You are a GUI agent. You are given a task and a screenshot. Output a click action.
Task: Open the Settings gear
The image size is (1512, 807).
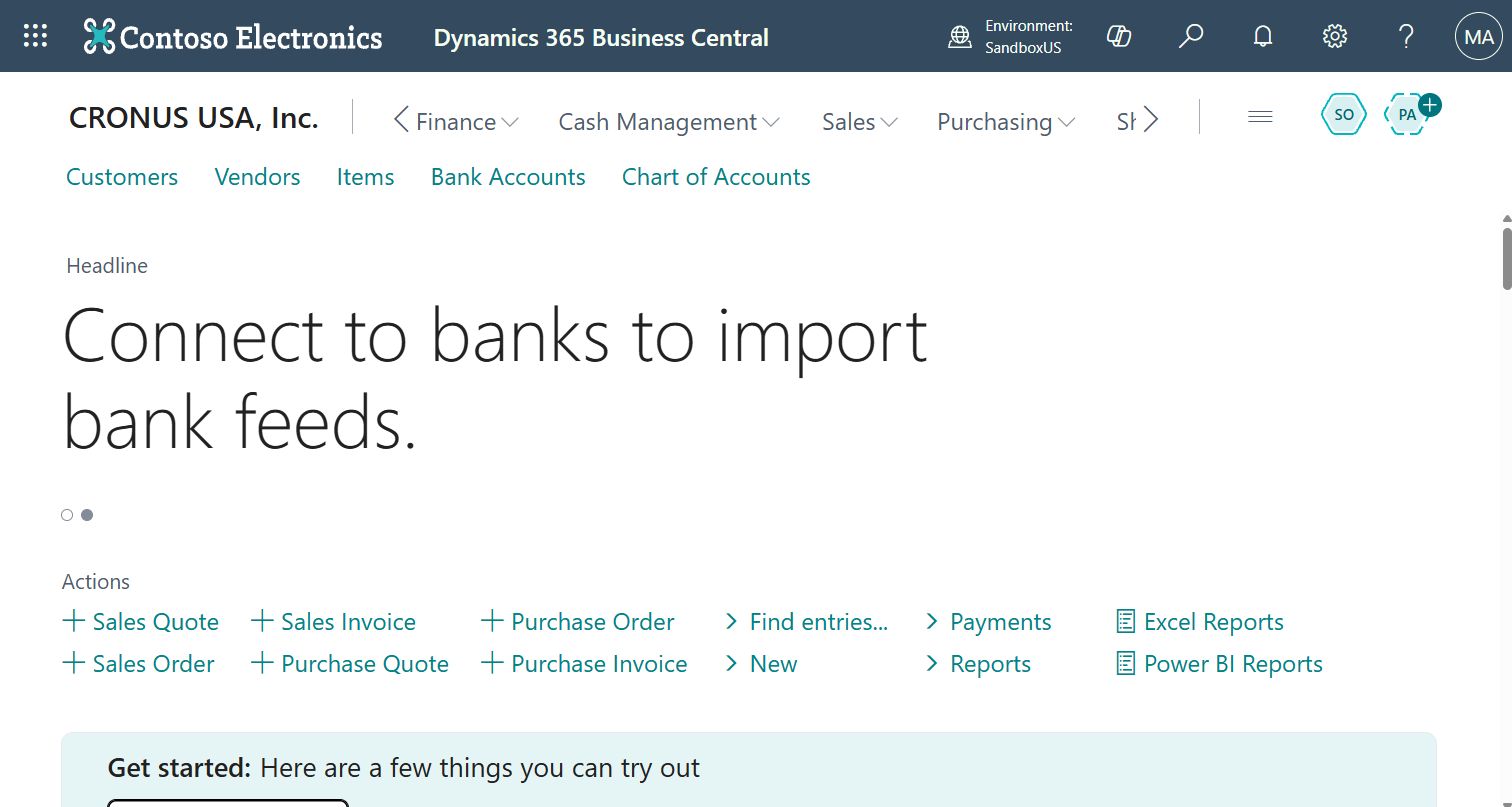point(1335,37)
